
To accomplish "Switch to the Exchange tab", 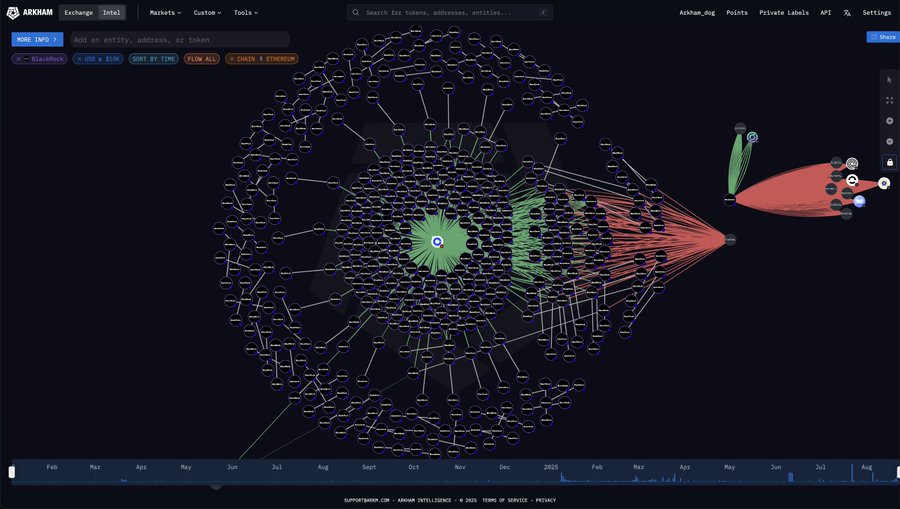I will 78,13.
